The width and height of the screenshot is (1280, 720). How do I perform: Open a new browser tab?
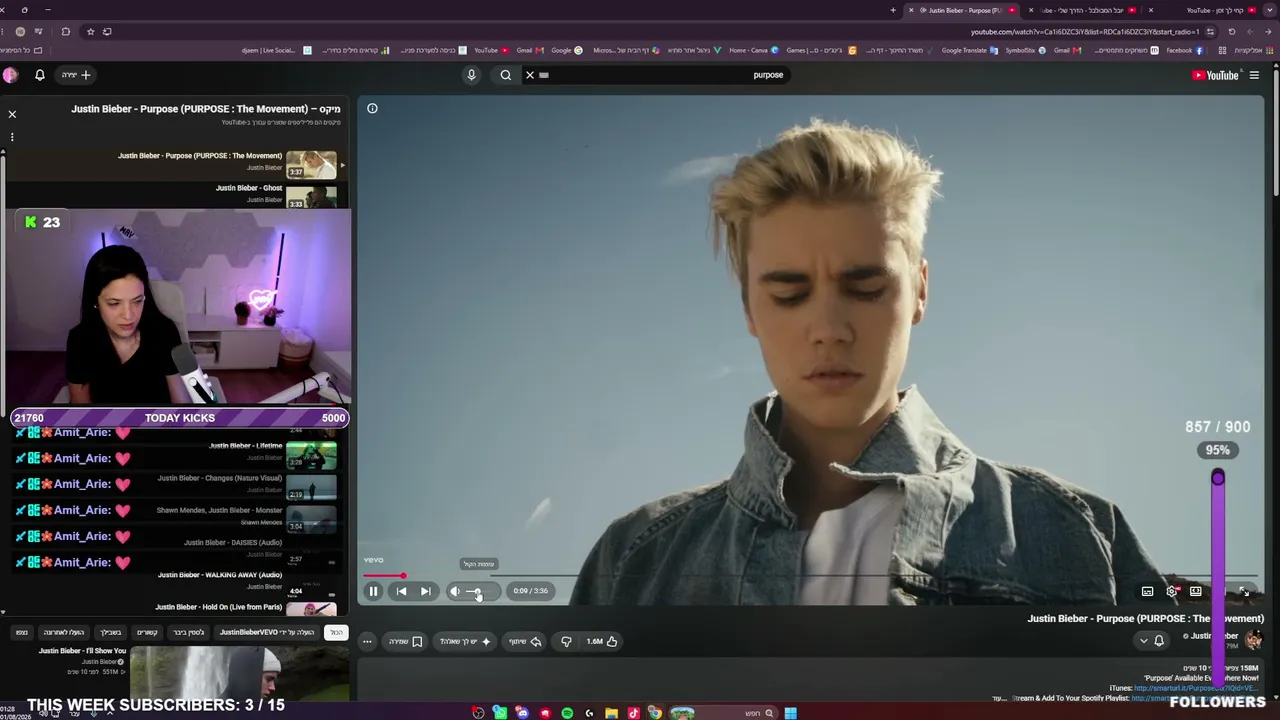(x=893, y=10)
